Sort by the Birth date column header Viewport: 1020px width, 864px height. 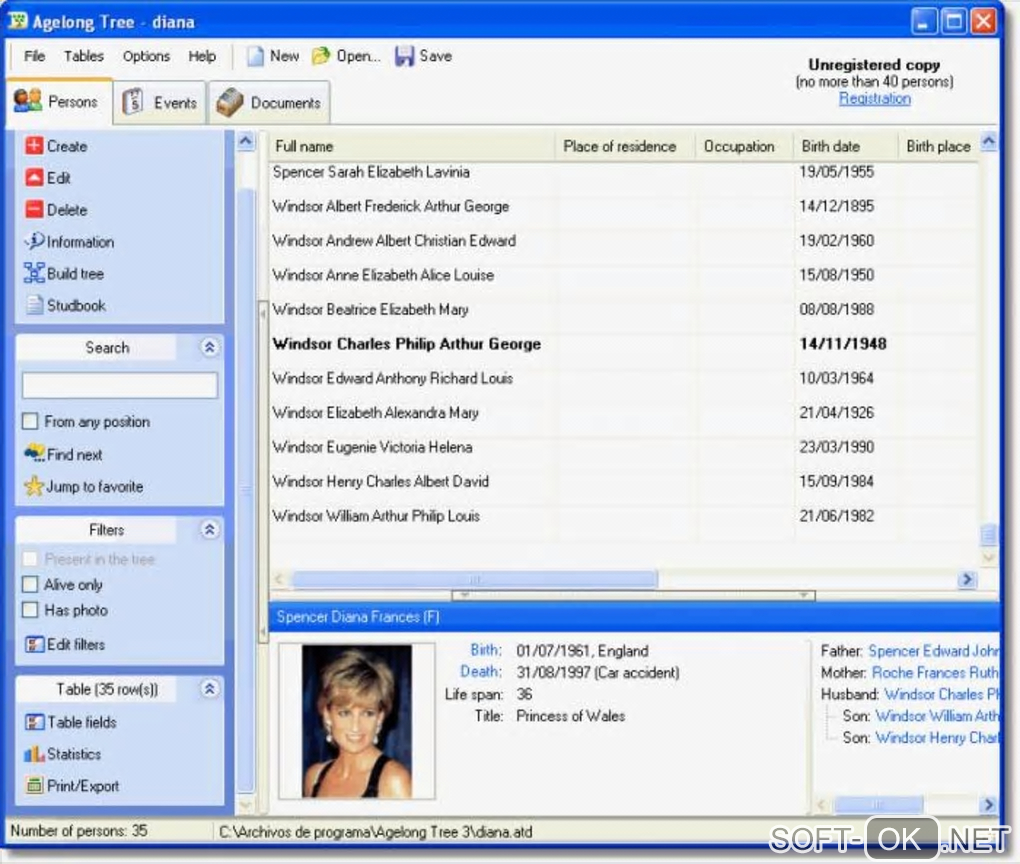click(x=845, y=146)
